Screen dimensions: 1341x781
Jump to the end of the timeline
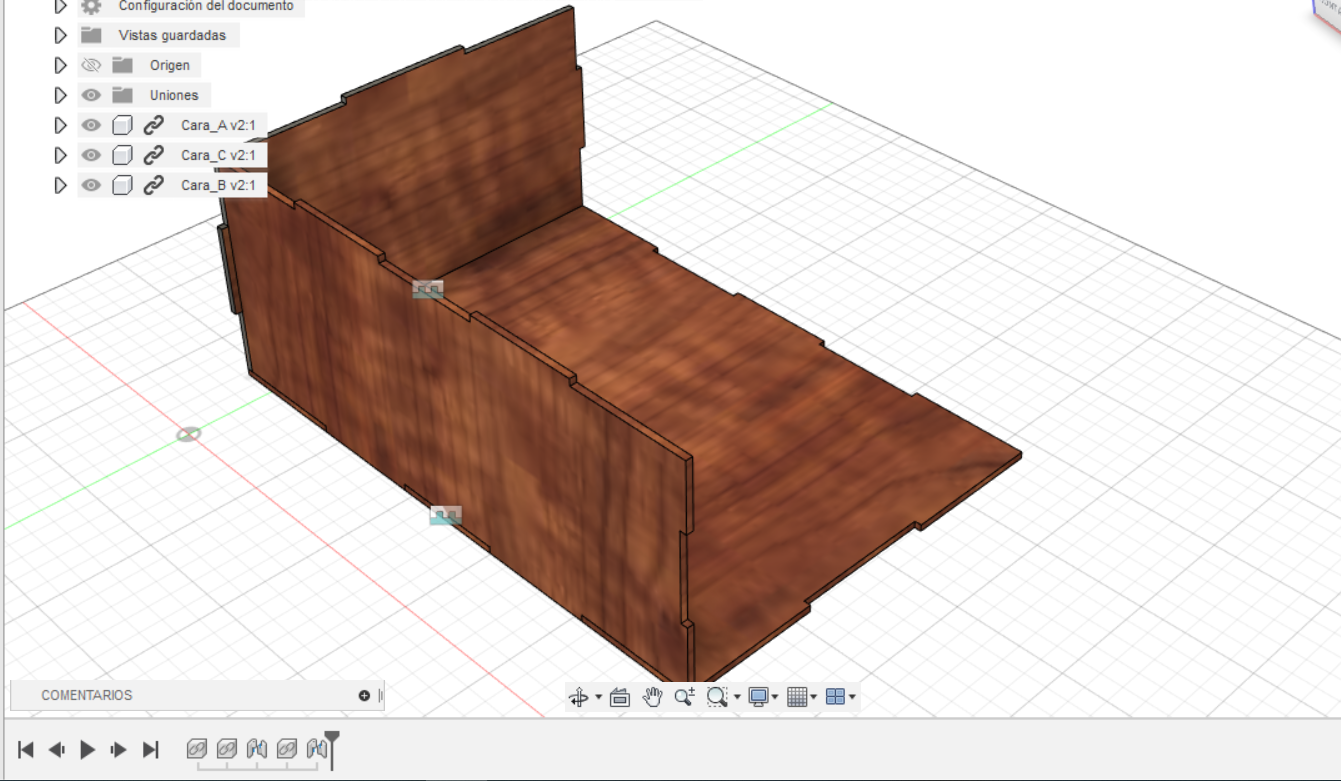[x=151, y=749]
